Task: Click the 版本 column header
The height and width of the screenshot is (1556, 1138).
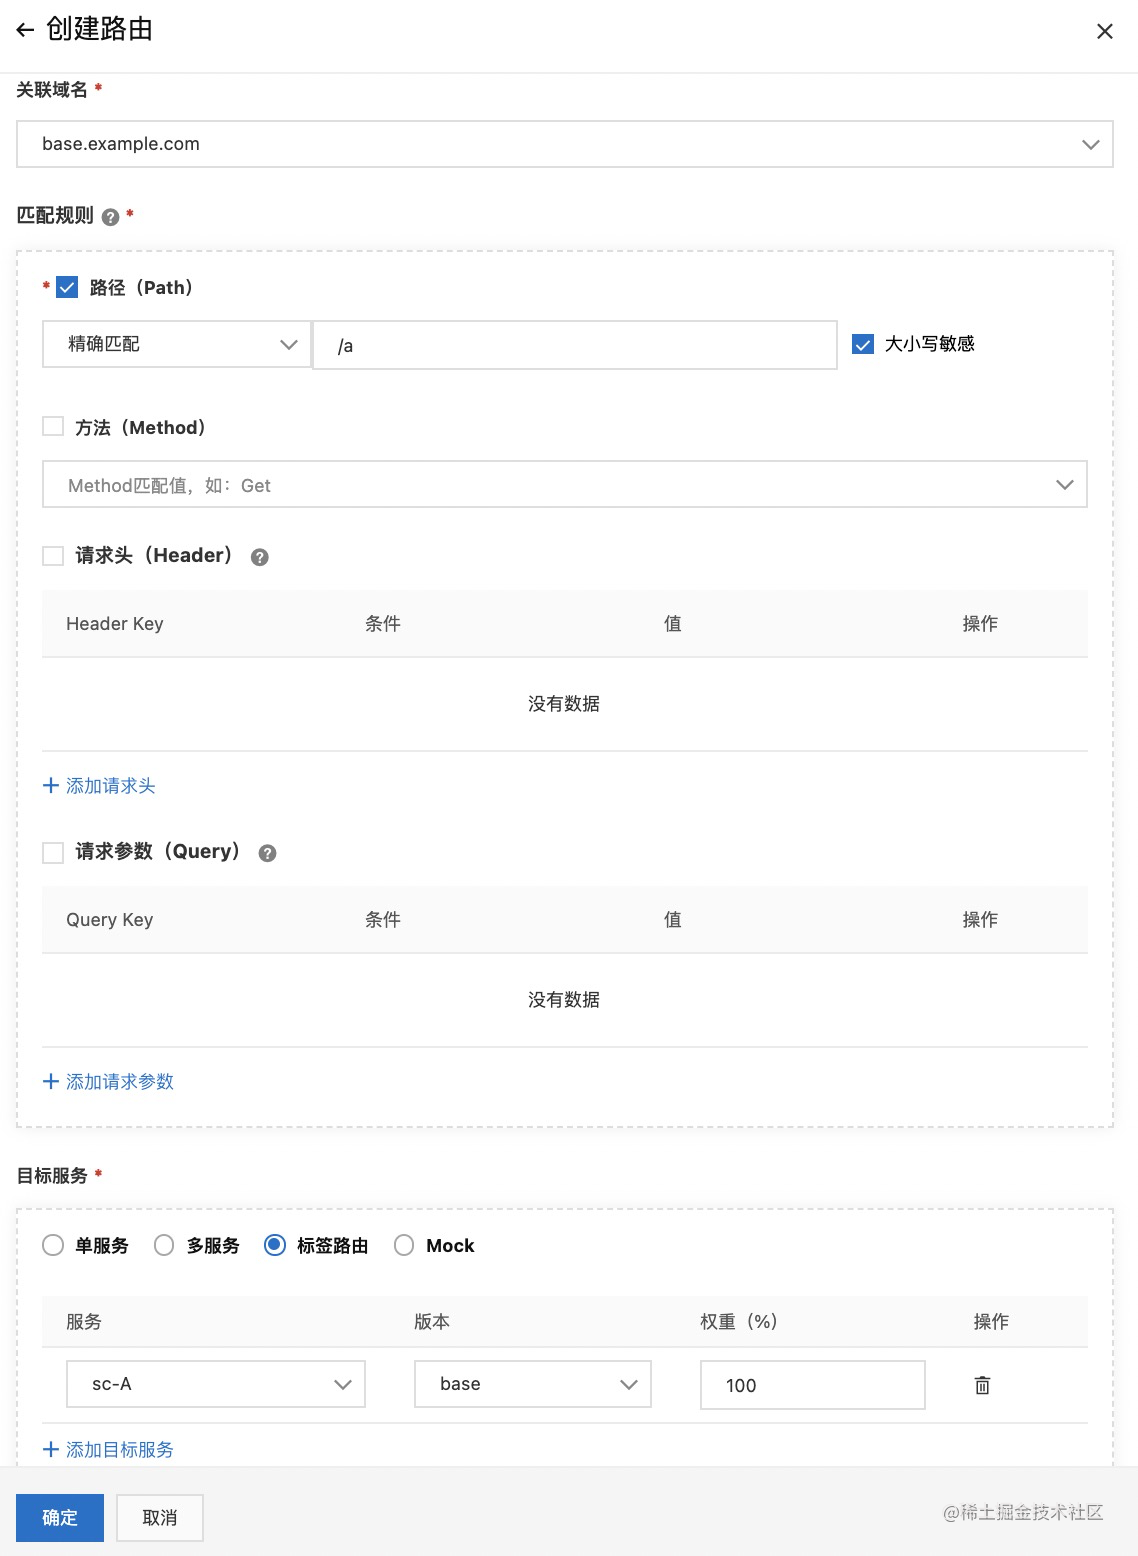Action: (x=432, y=1322)
